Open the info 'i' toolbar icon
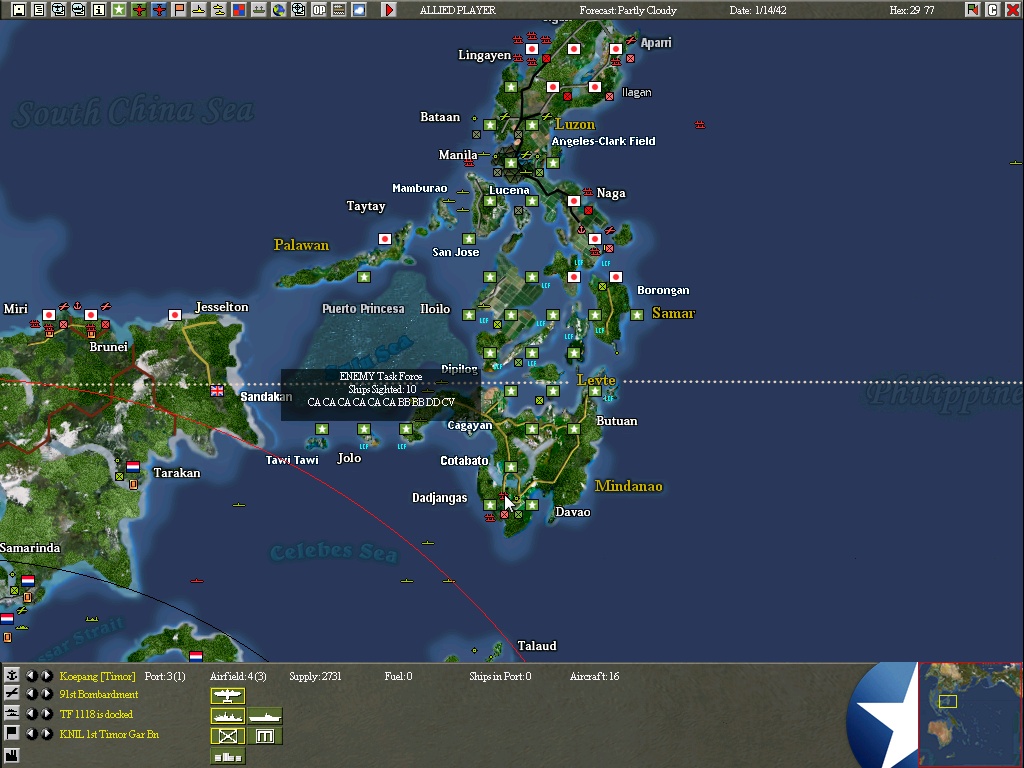Screen dimensions: 1024x768 pyautogui.click(x=99, y=10)
